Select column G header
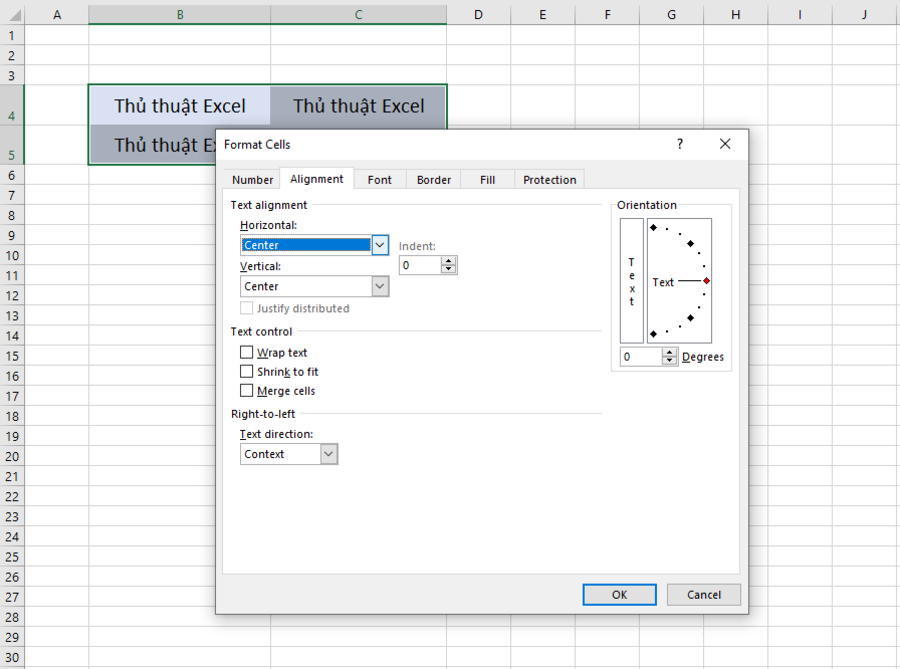Image resolution: width=900 pixels, height=669 pixels. pos(672,15)
